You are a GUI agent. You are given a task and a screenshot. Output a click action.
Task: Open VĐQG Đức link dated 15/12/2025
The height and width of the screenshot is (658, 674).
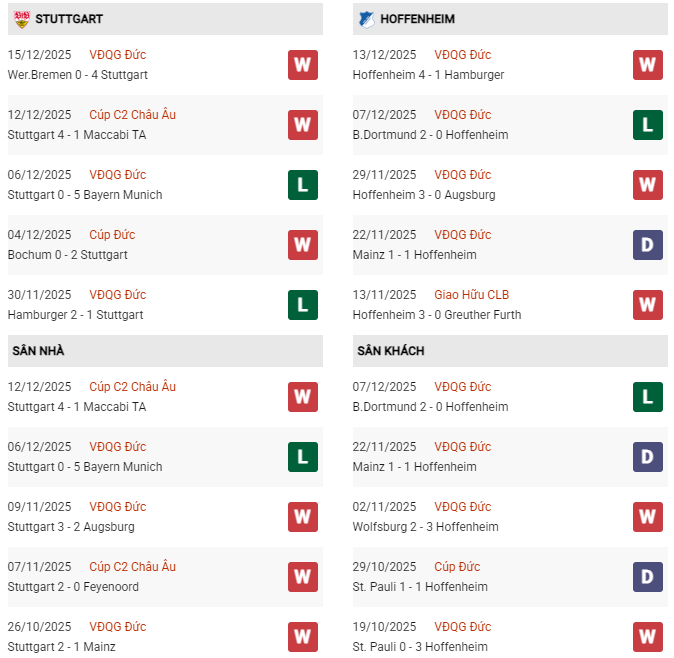[x=117, y=55]
